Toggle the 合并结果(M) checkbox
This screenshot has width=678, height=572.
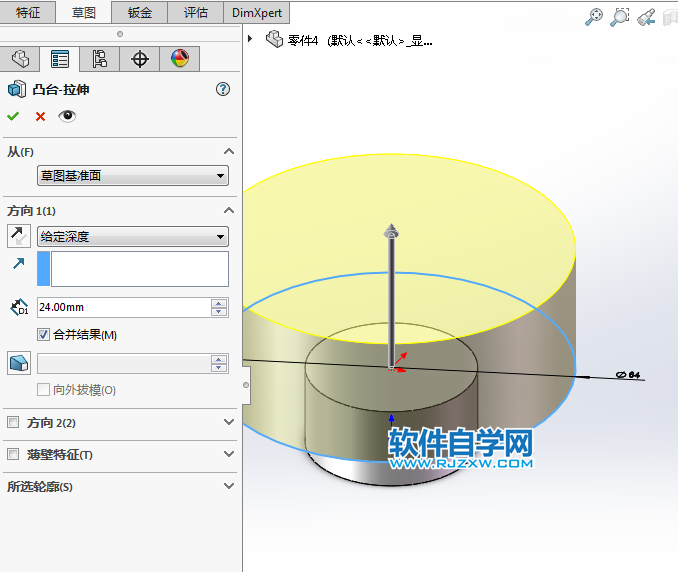coord(43,334)
